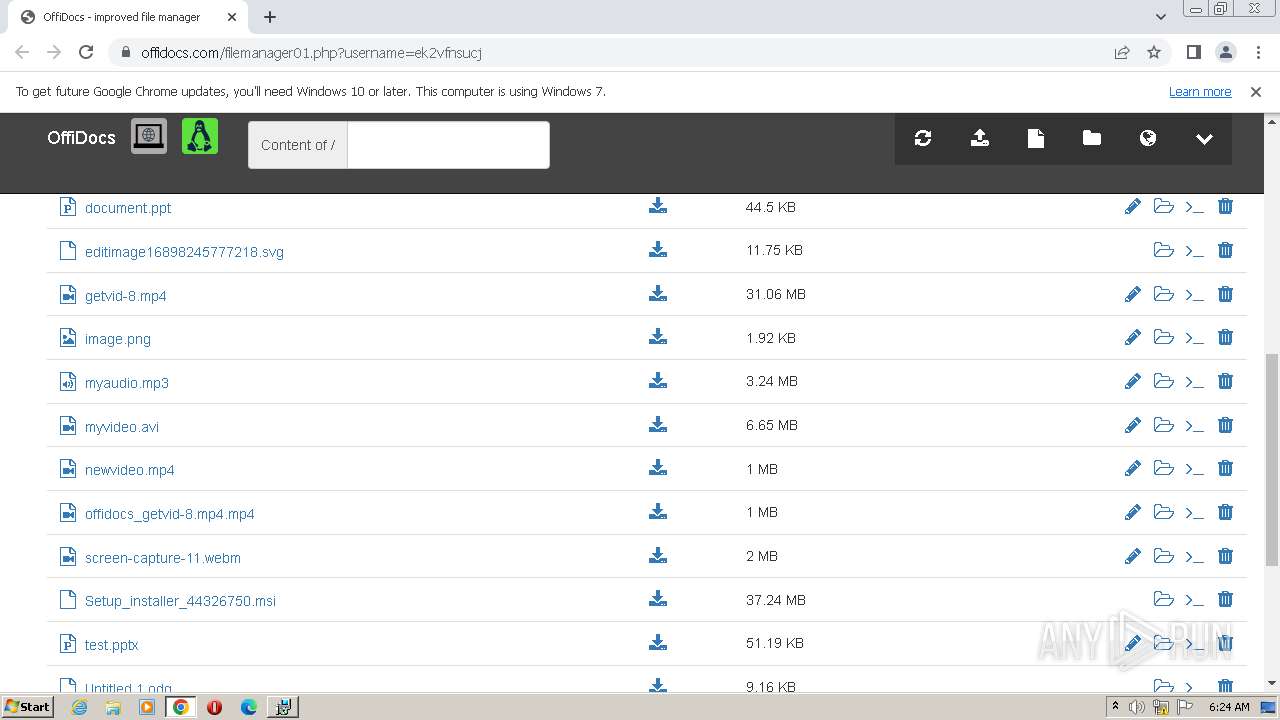The image size is (1280, 720).
Task: Download image.png
Action: coord(658,337)
